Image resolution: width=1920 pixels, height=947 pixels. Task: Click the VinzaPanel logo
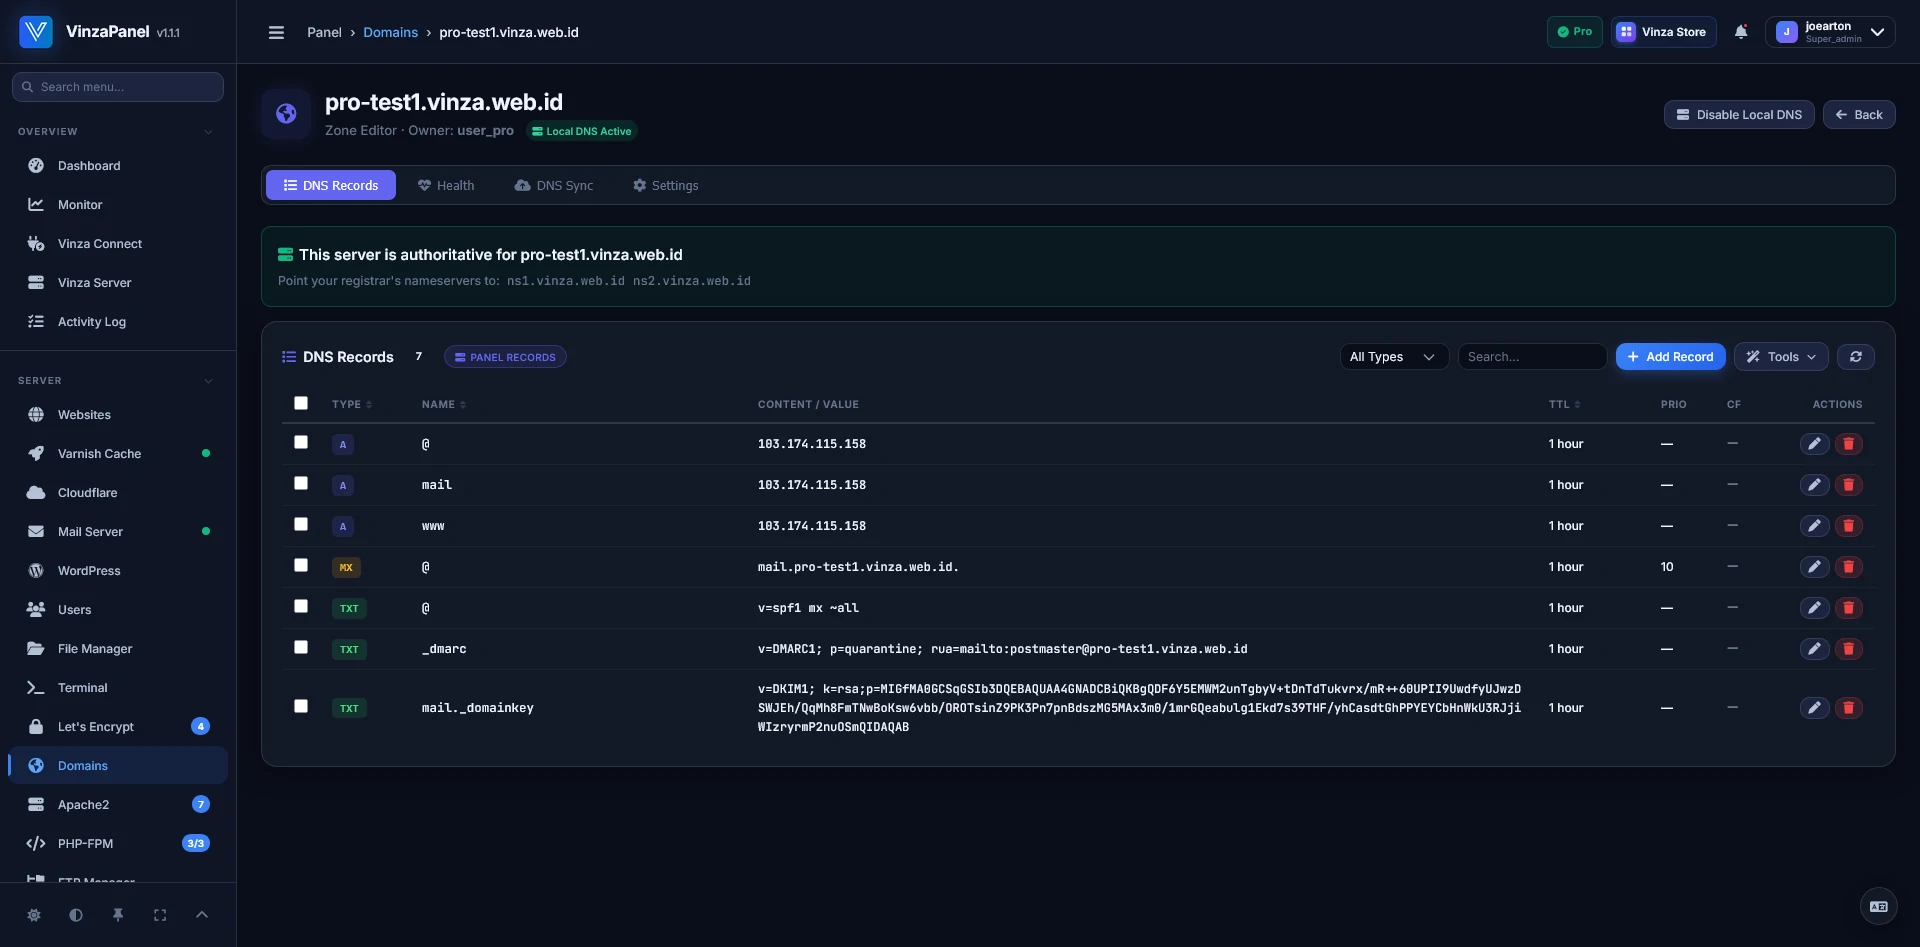pyautogui.click(x=36, y=32)
